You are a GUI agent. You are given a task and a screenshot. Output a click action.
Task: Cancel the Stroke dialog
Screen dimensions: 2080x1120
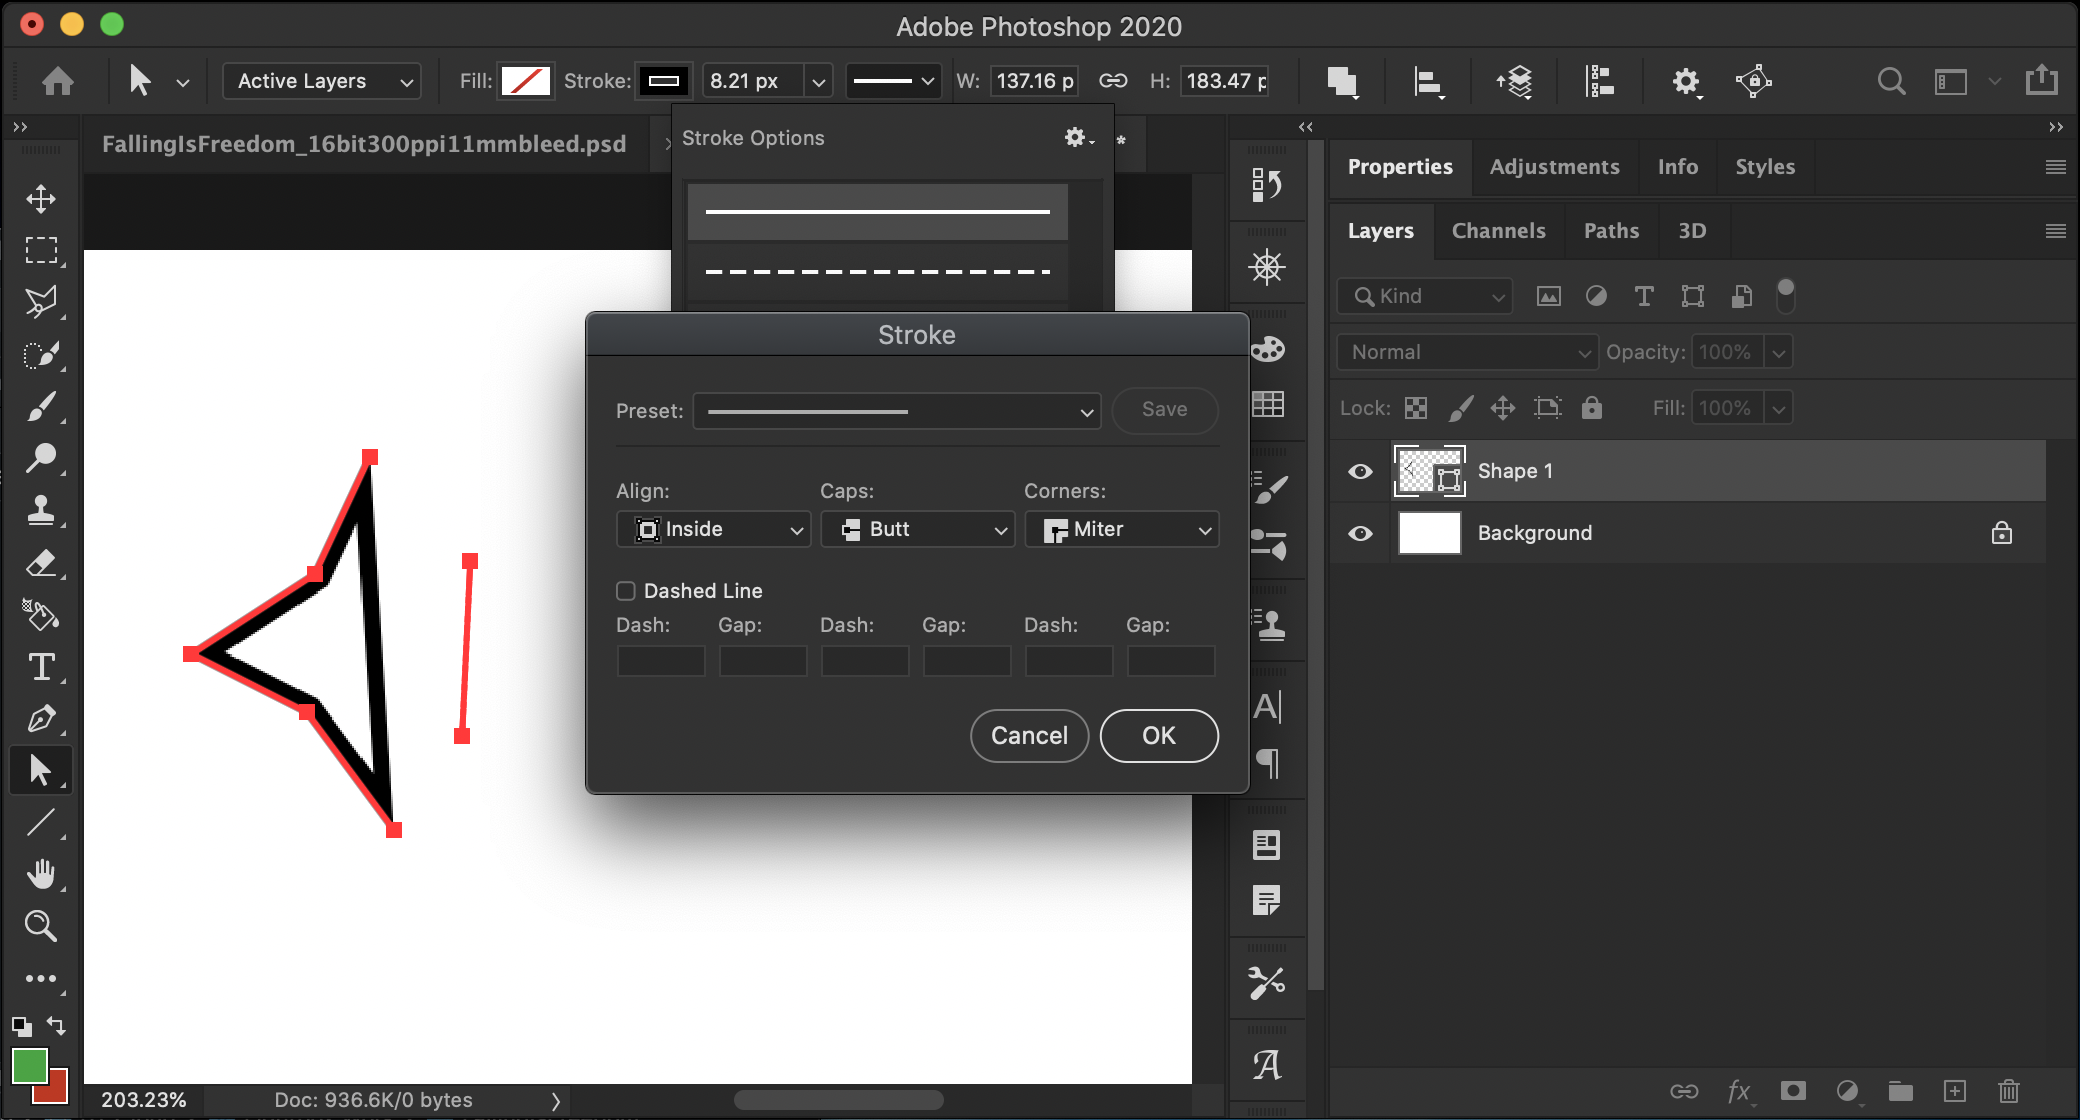[1029, 735]
